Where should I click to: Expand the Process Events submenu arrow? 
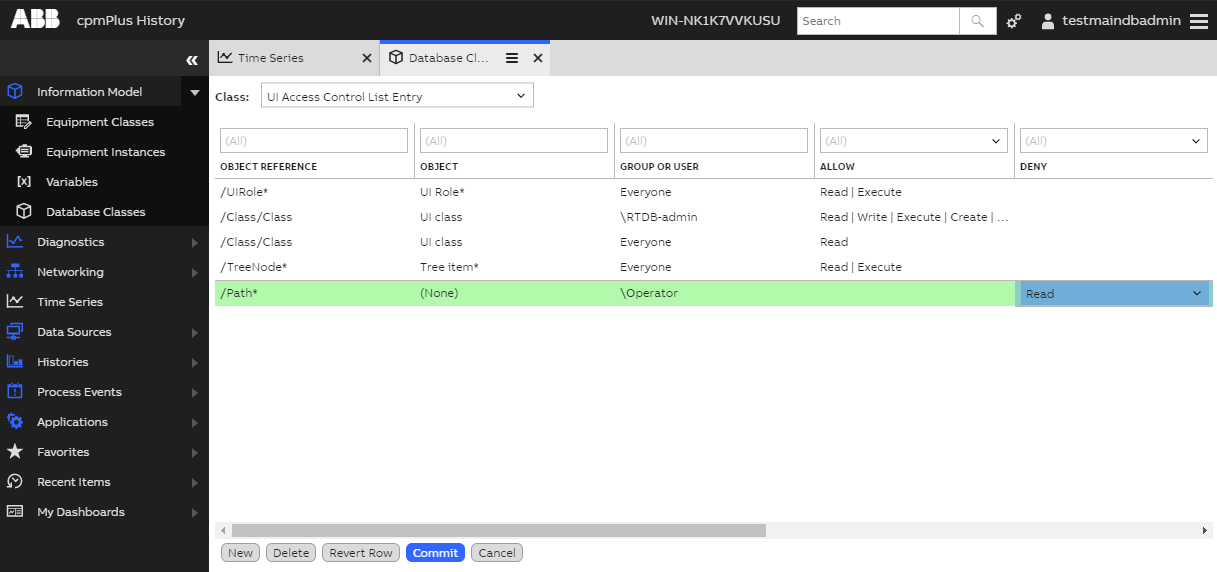coord(195,392)
